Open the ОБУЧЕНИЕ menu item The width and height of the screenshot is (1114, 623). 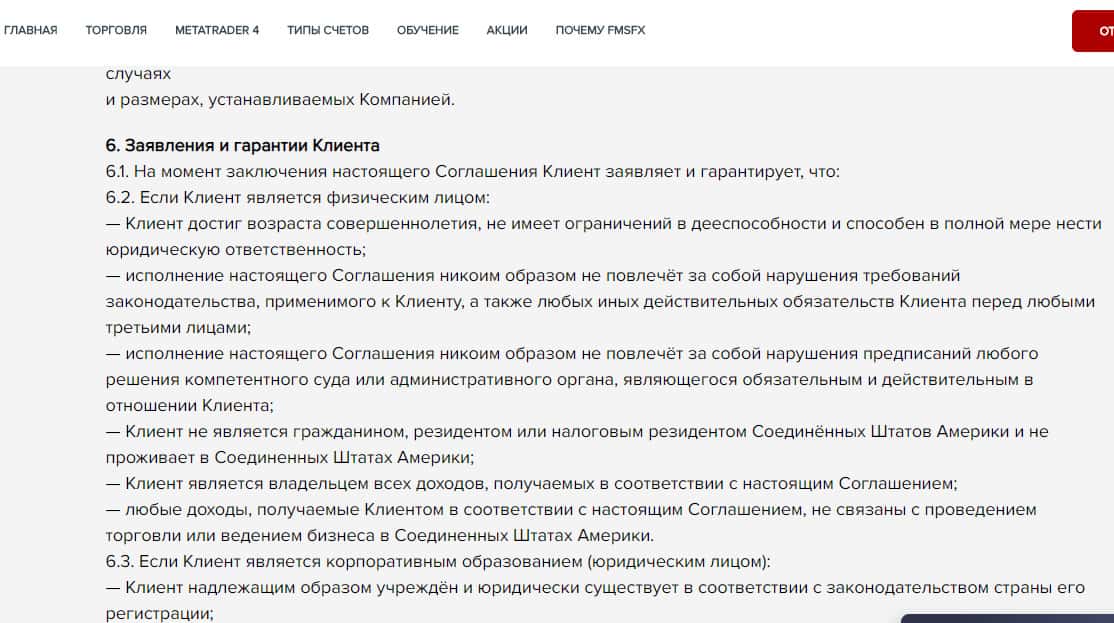coord(427,30)
